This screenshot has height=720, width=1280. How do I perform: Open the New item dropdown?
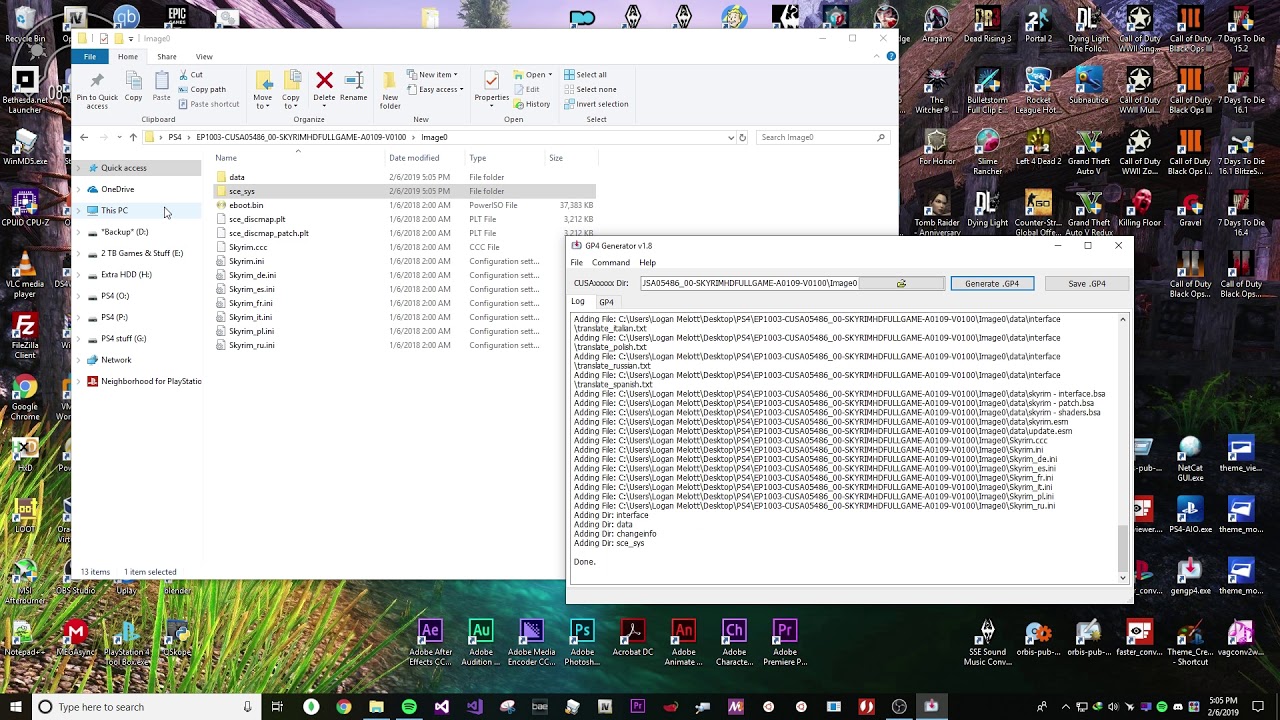click(433, 75)
